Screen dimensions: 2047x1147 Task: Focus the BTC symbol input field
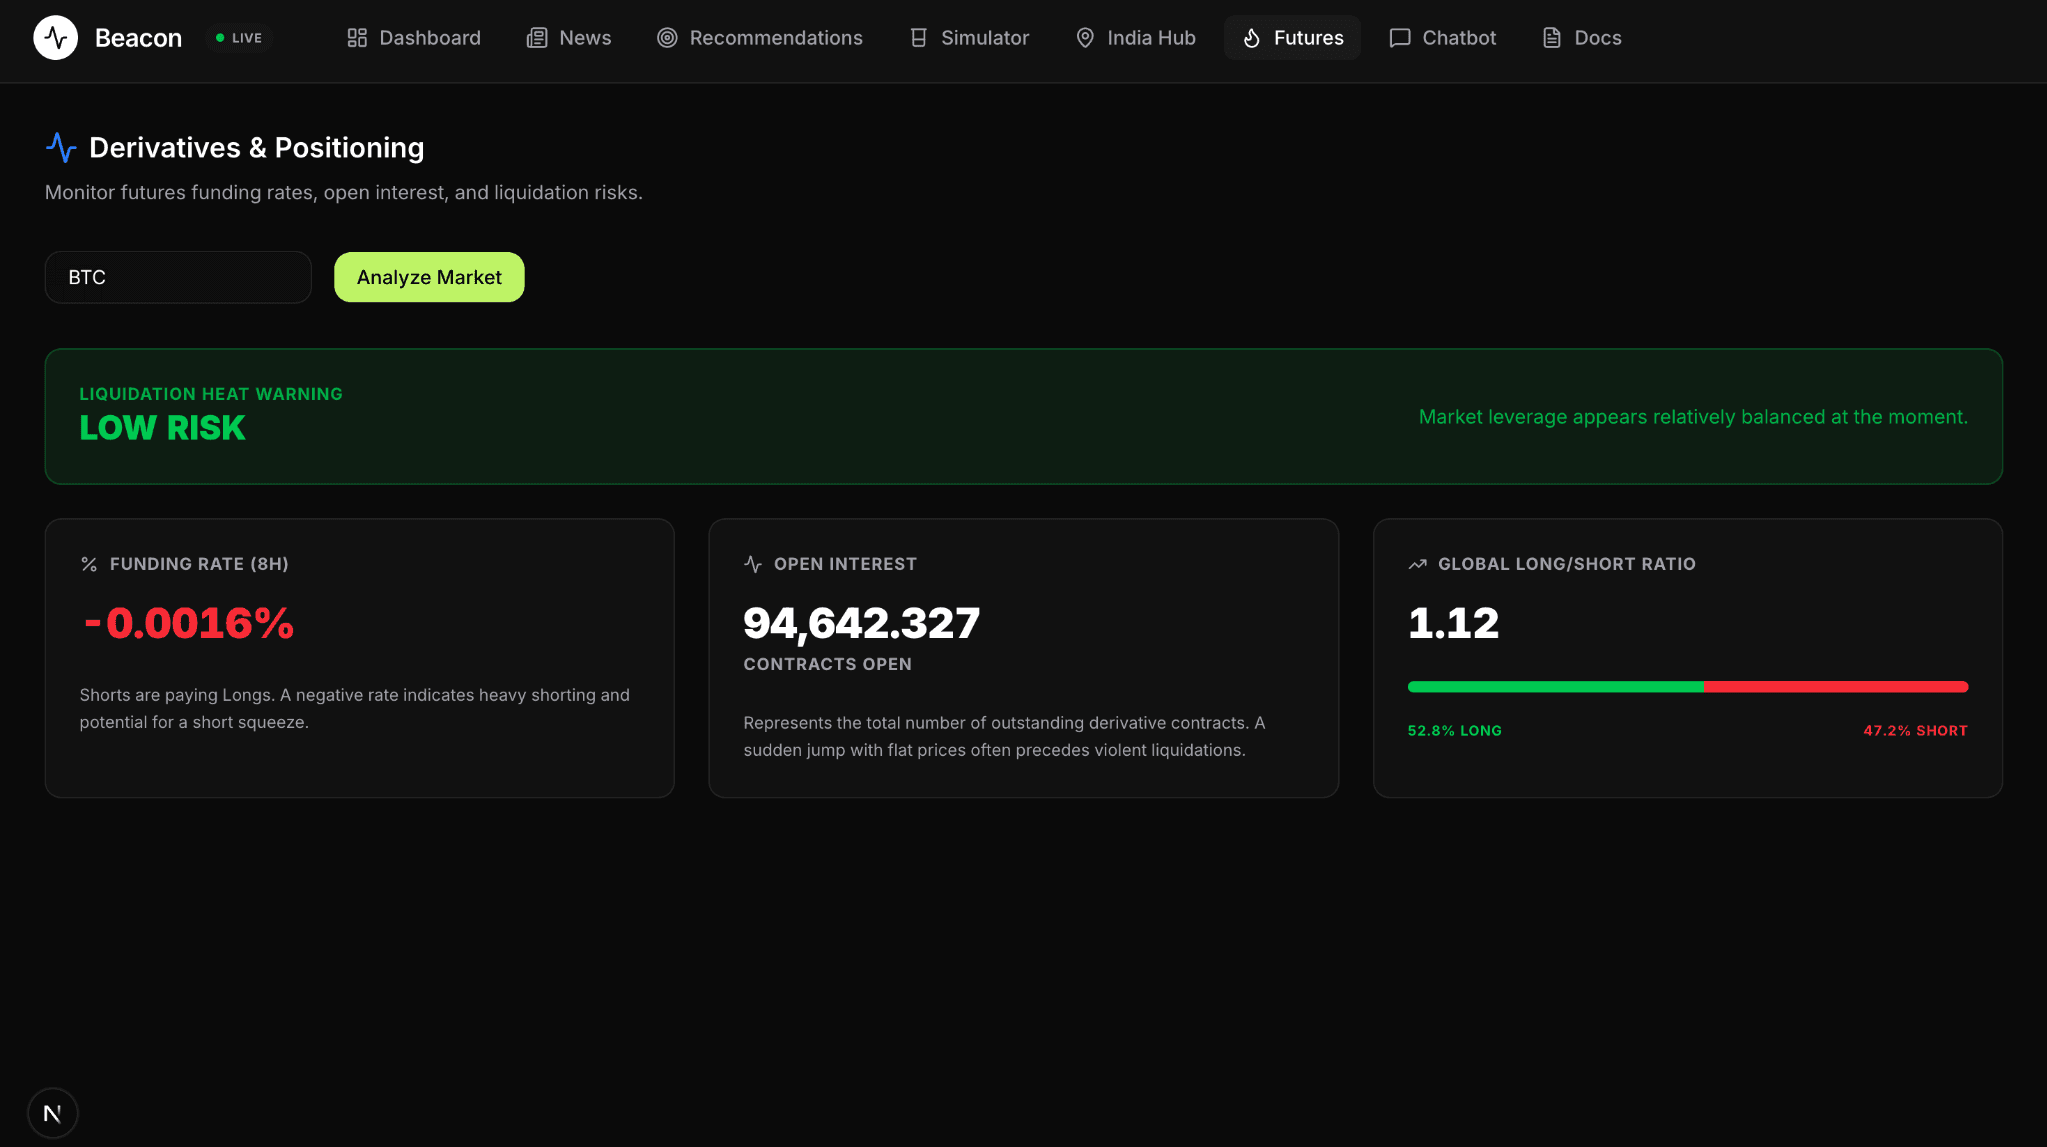178,277
